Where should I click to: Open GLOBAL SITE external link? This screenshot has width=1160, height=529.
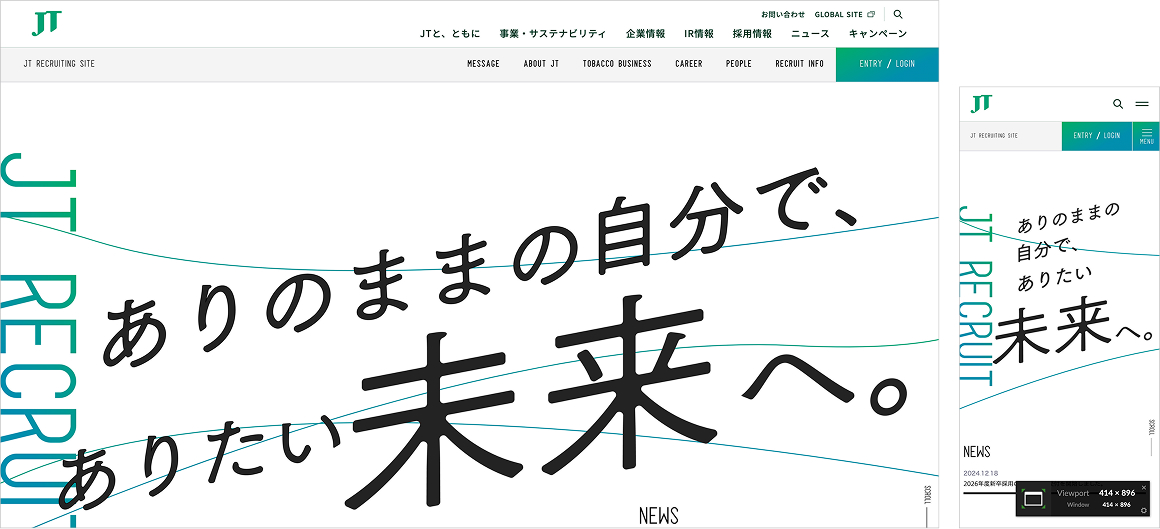(844, 14)
